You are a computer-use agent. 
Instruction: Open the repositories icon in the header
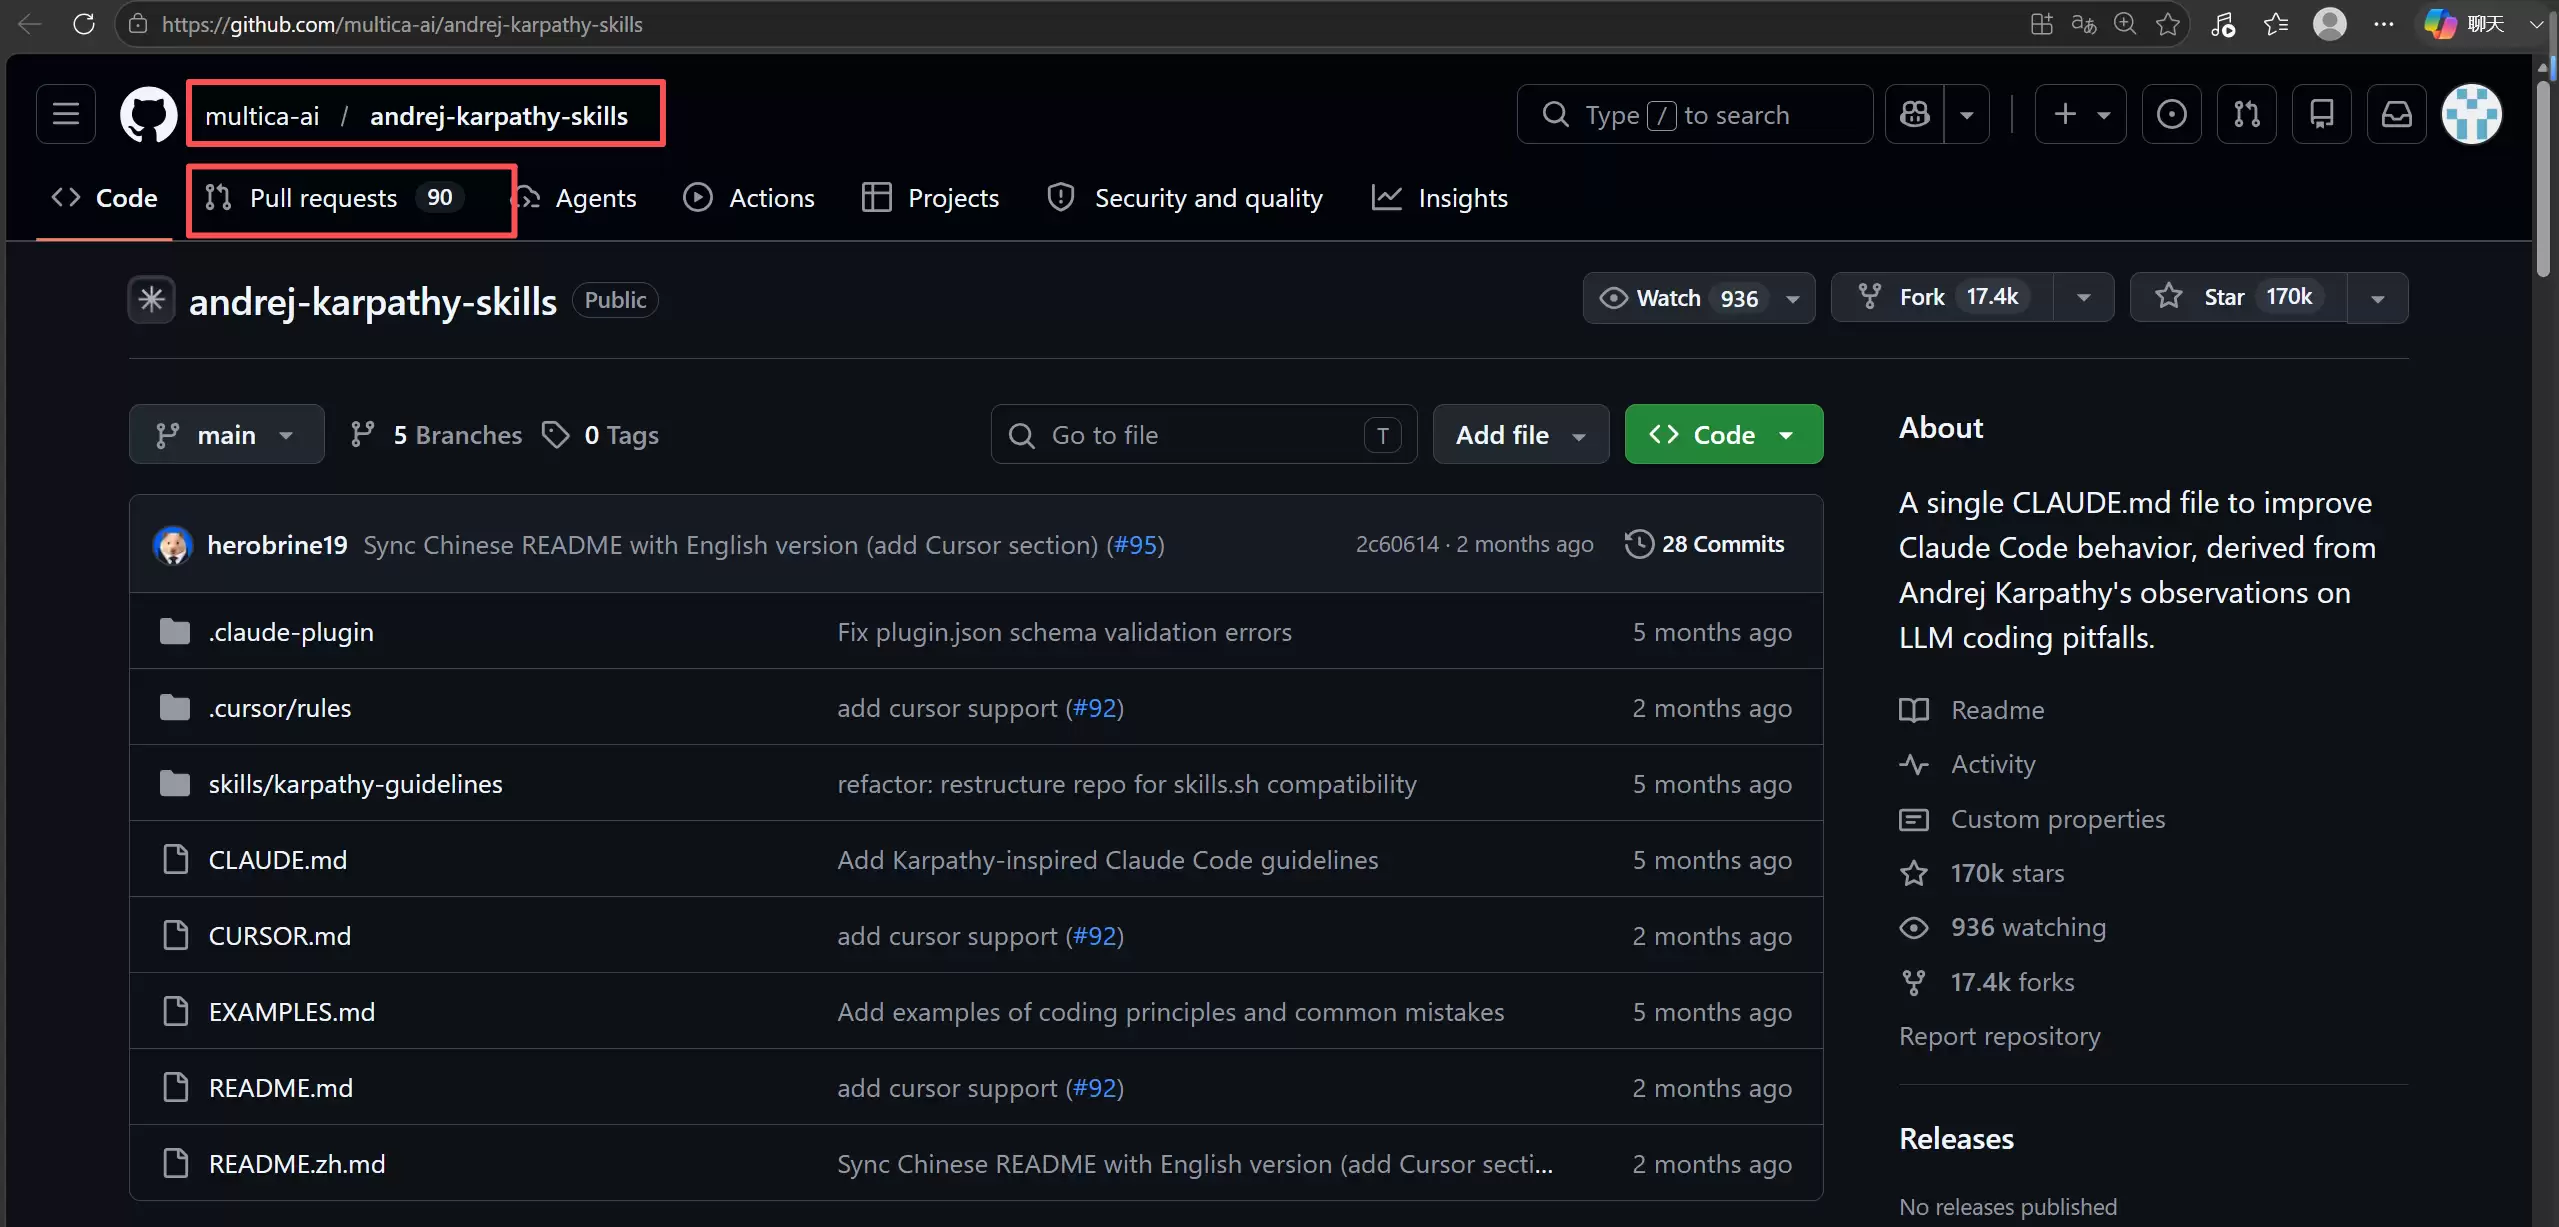point(2322,114)
